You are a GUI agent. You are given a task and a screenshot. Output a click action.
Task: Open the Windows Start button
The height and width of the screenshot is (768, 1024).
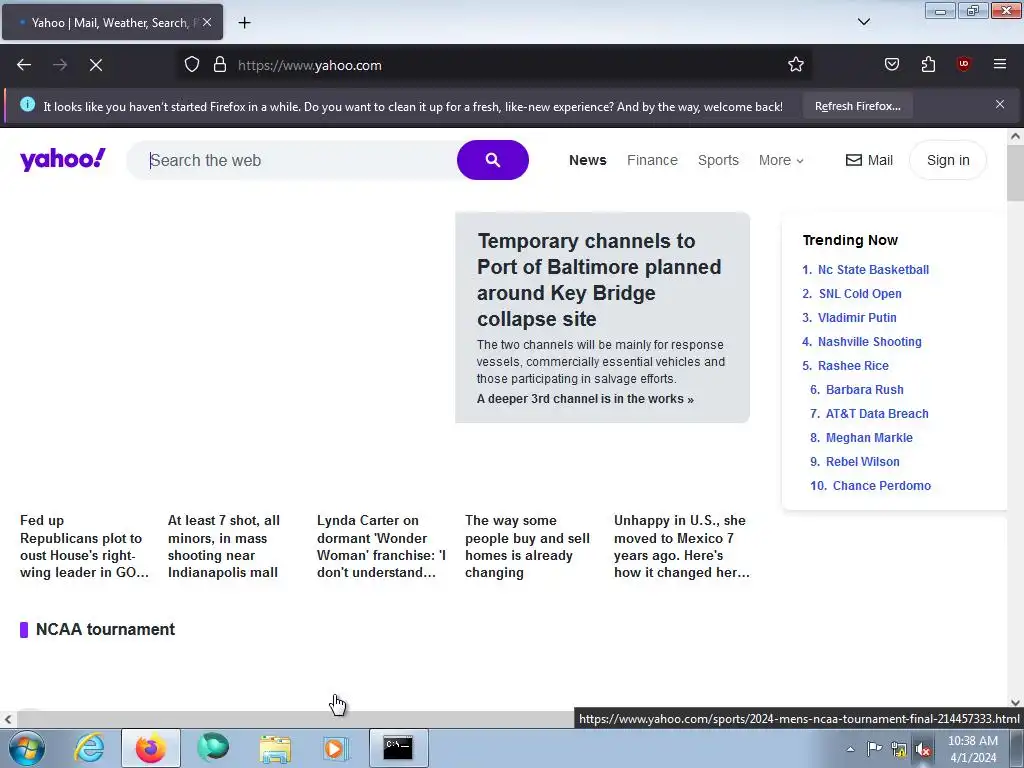[26, 748]
